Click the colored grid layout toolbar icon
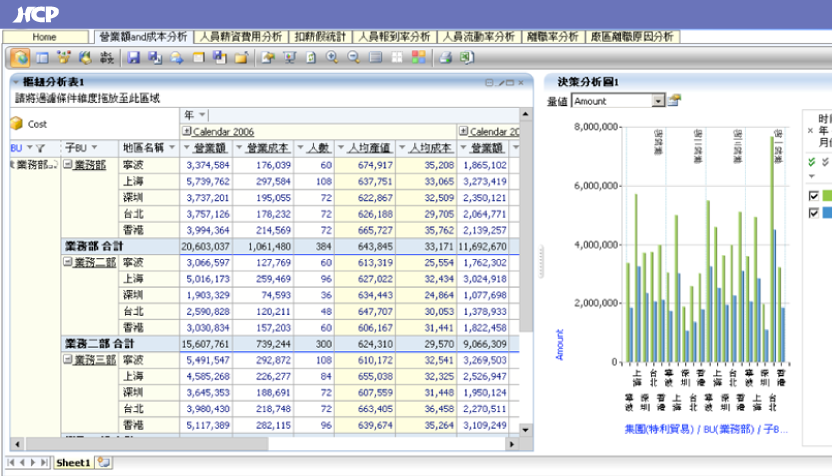The width and height of the screenshot is (832, 476). click(418, 57)
